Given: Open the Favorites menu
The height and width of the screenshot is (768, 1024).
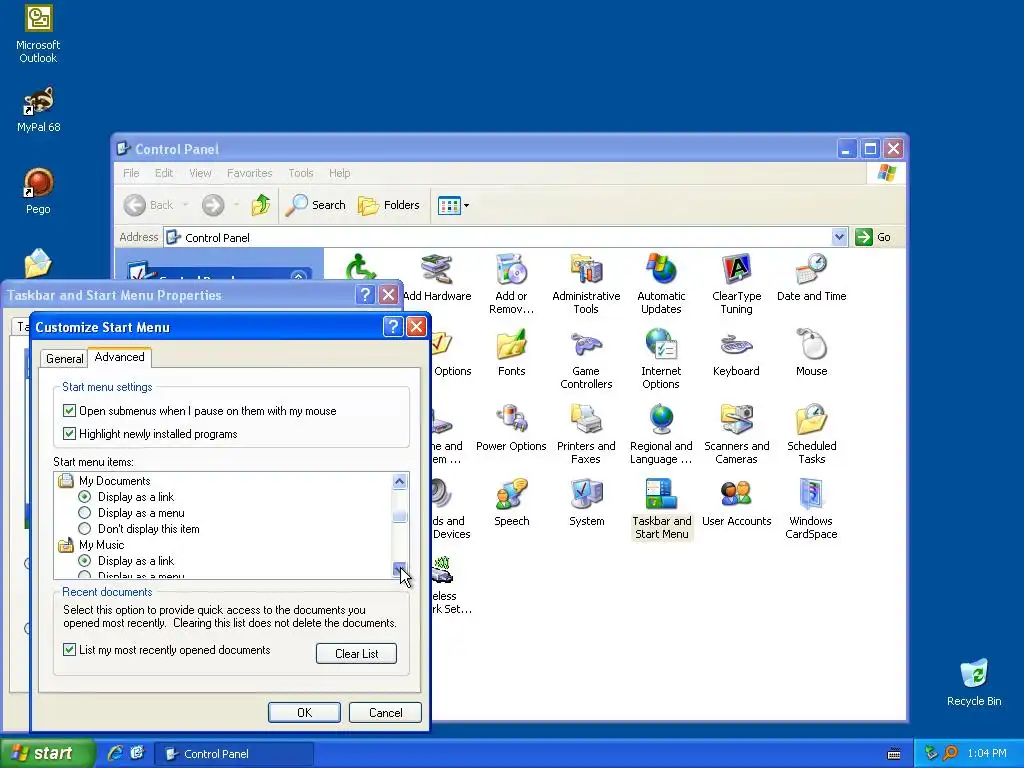Looking at the screenshot, I should pos(249,173).
